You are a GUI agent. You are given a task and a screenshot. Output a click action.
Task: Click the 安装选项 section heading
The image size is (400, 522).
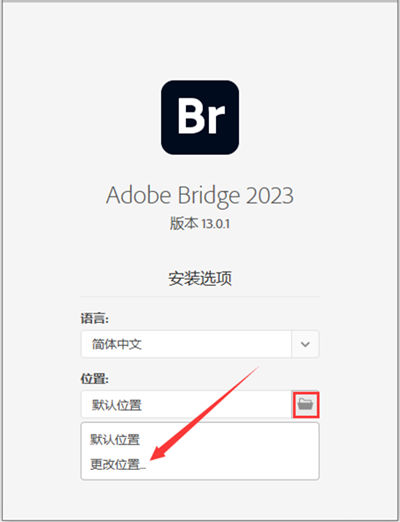tap(200, 278)
